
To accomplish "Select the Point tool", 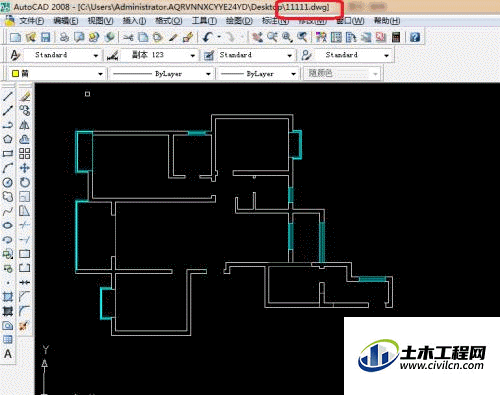I will pos(8,283).
